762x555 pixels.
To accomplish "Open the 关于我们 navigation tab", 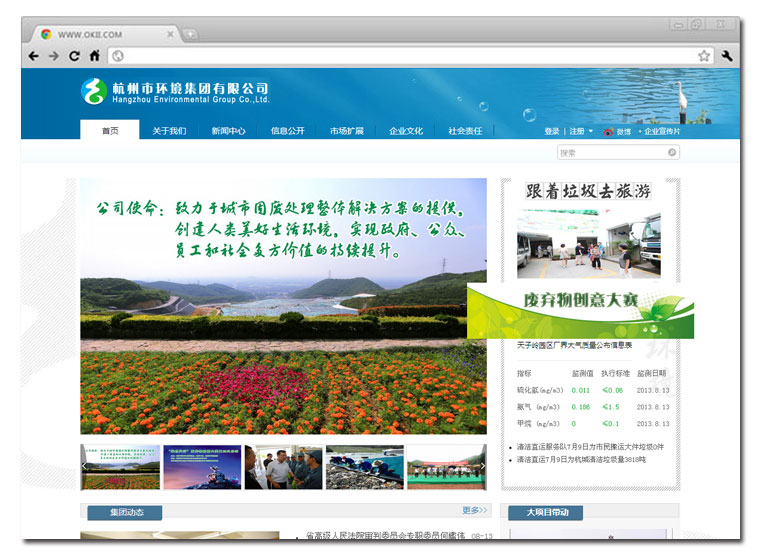I will [x=169, y=131].
